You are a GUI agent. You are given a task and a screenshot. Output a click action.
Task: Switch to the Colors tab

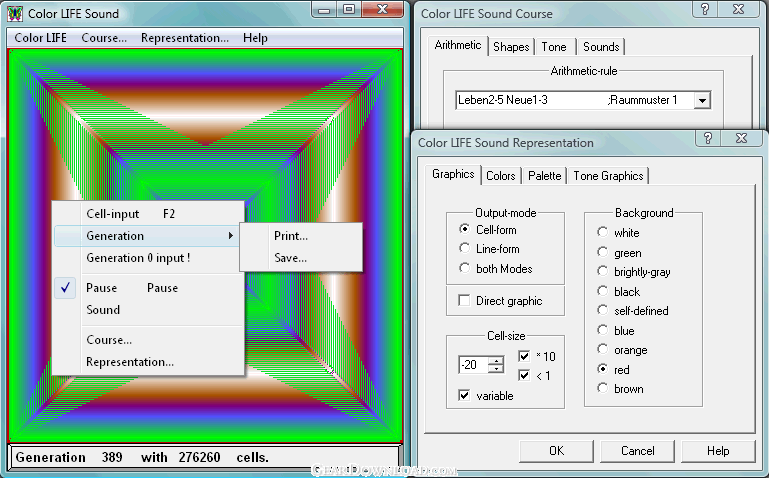click(500, 176)
